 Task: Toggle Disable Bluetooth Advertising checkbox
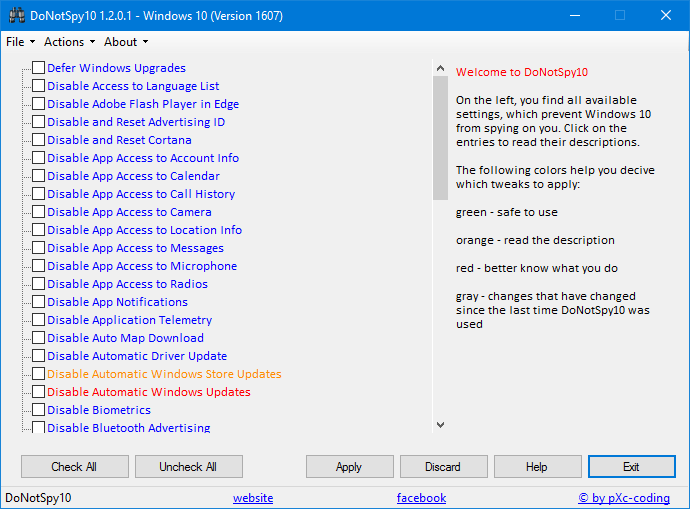pyautogui.click(x=38, y=427)
